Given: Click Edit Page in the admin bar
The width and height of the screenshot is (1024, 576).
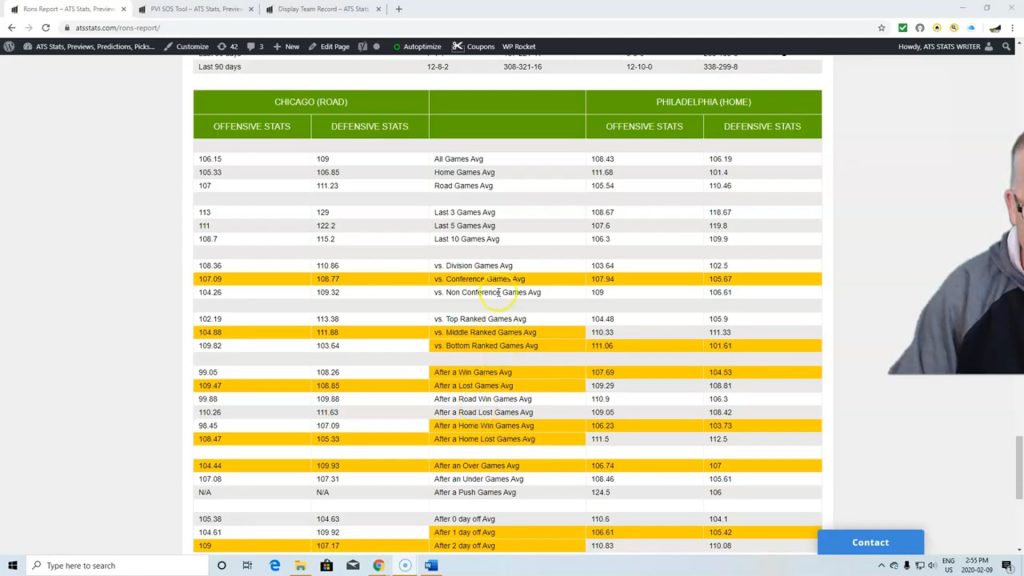Looking at the screenshot, I should click(x=328, y=46).
